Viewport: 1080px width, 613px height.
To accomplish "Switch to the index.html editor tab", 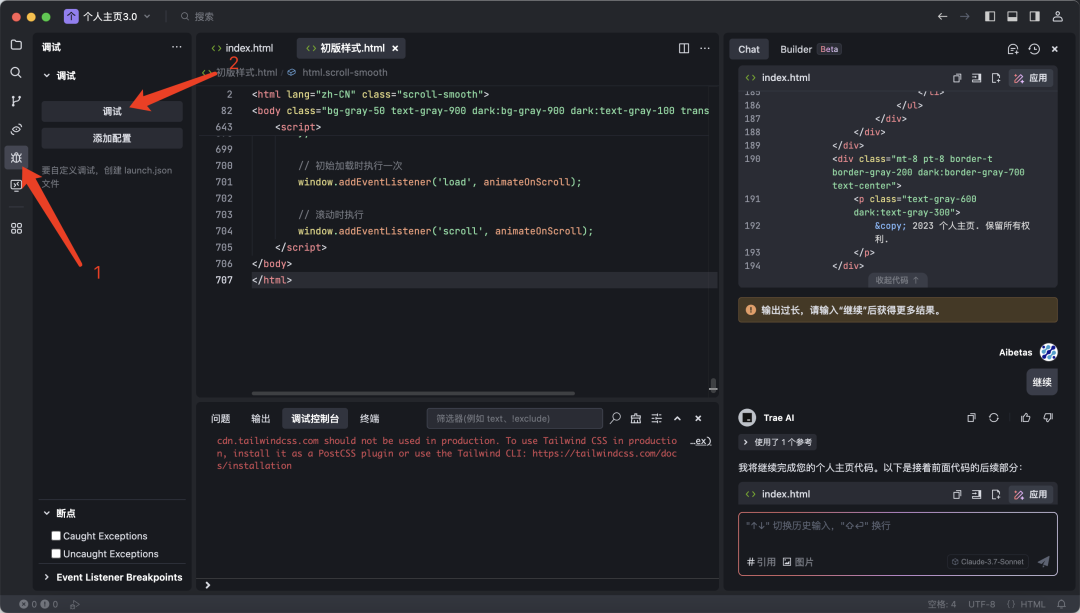I will (242, 48).
